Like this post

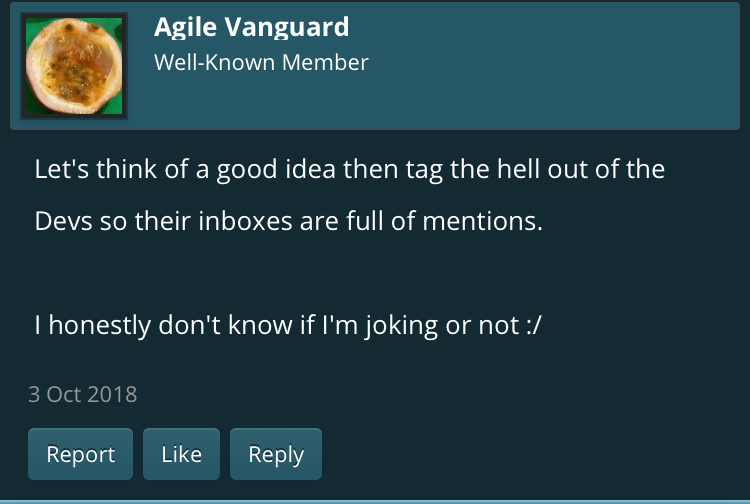(x=181, y=454)
